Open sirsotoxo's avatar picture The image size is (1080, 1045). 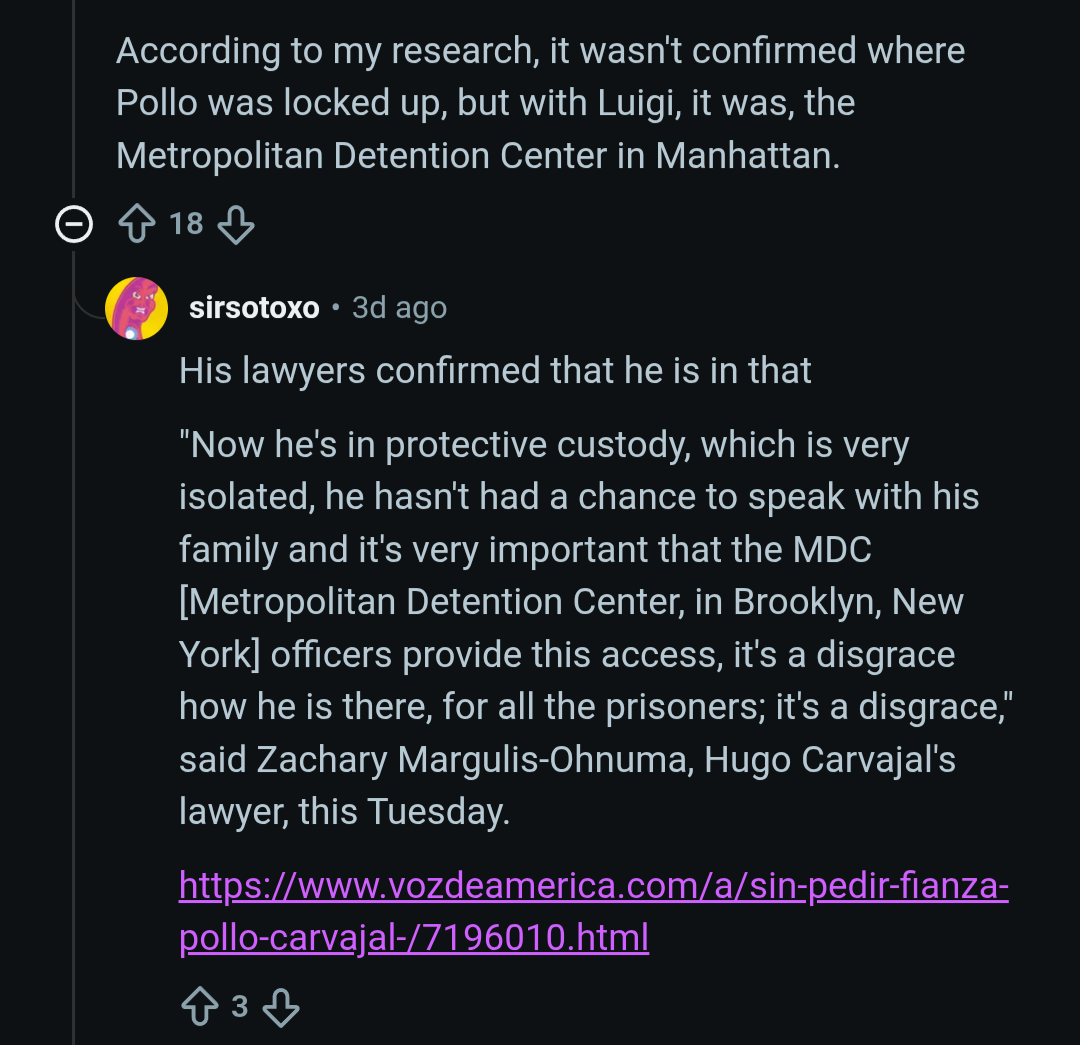(x=136, y=308)
